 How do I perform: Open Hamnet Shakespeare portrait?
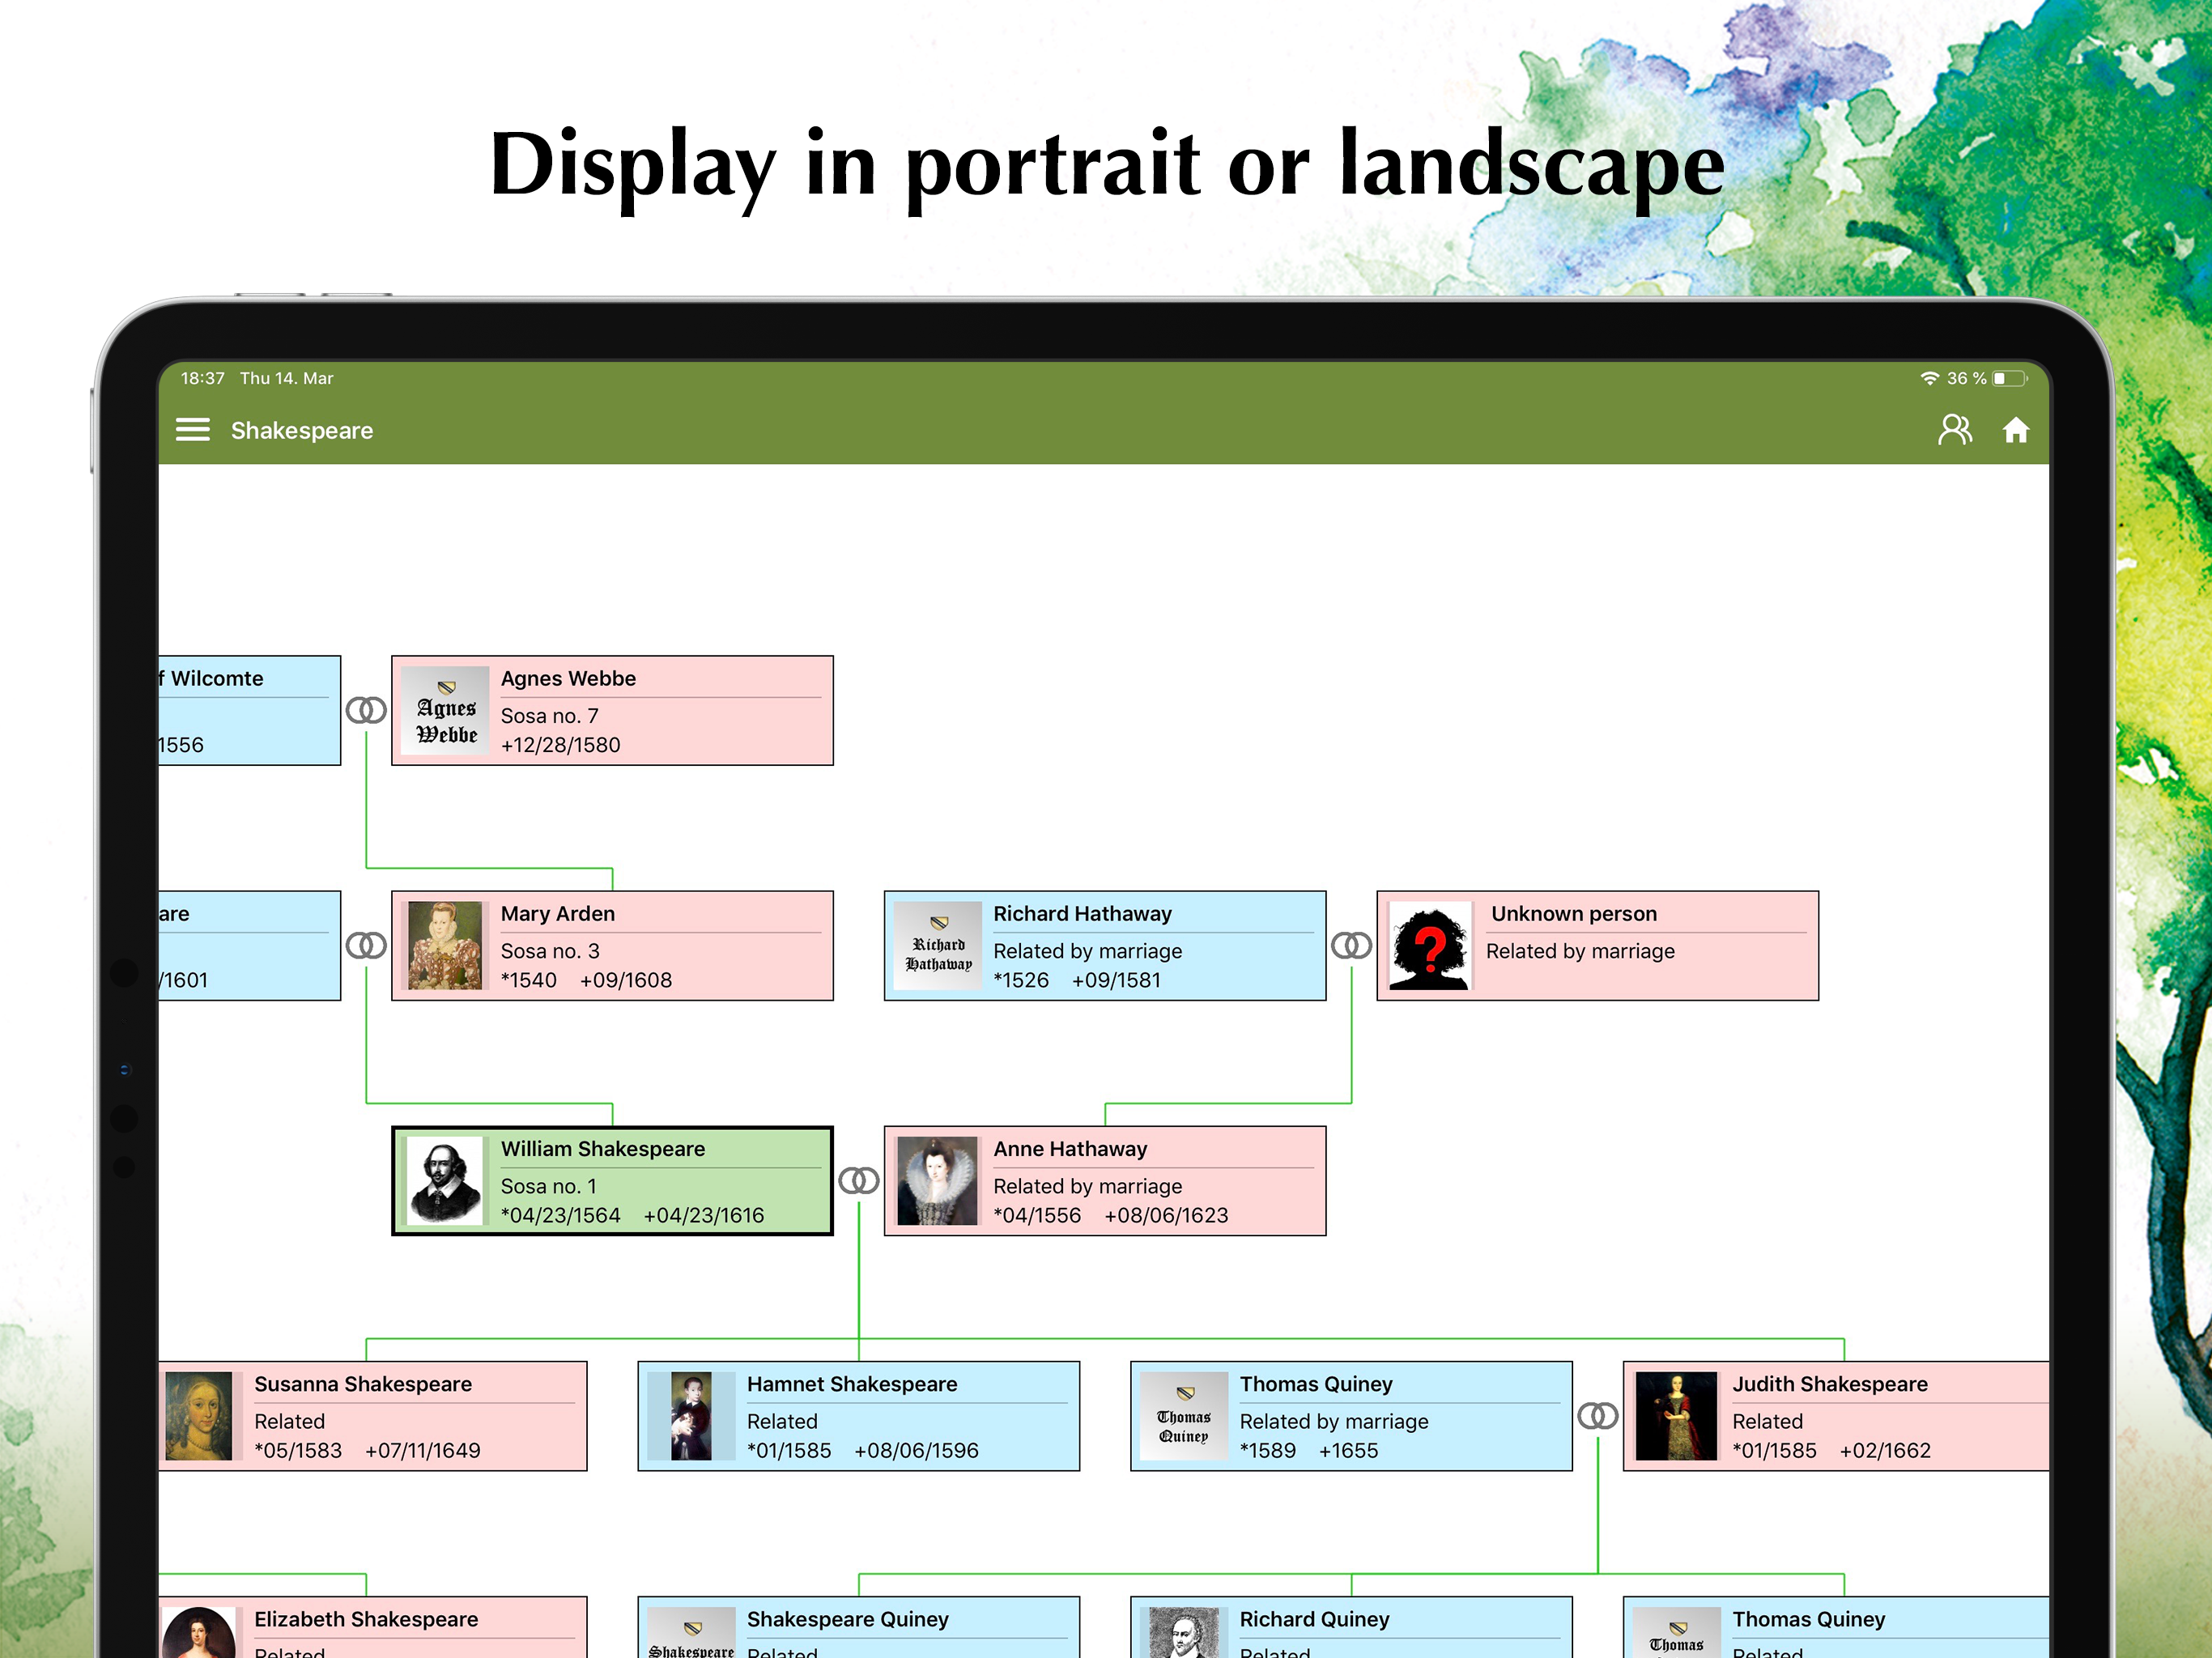[691, 1416]
